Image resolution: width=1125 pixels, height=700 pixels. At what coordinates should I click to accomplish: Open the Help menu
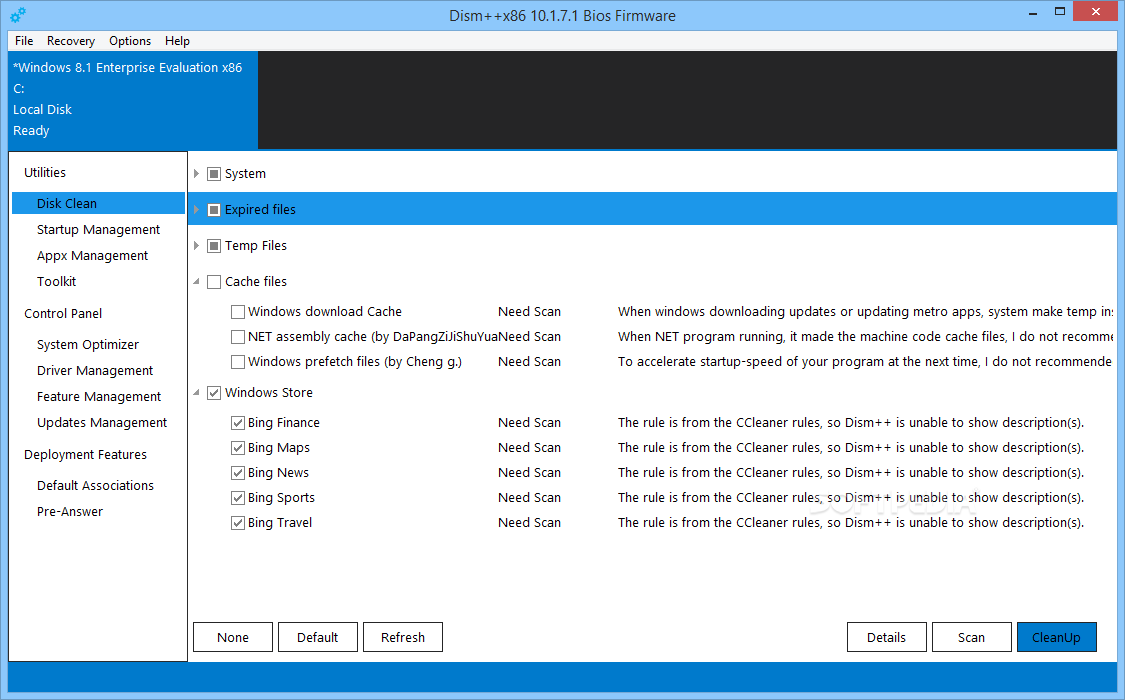(177, 41)
